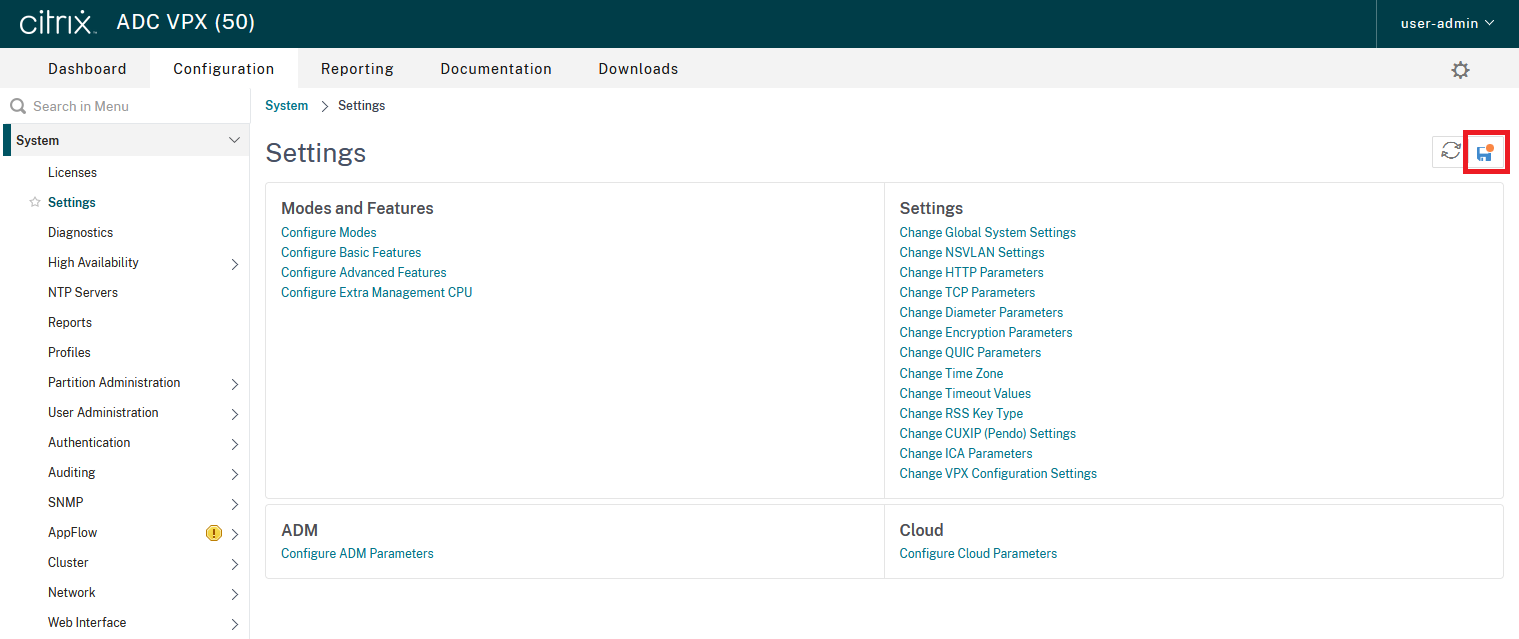Open the gear settings icon in navigation bar

[x=1460, y=70]
